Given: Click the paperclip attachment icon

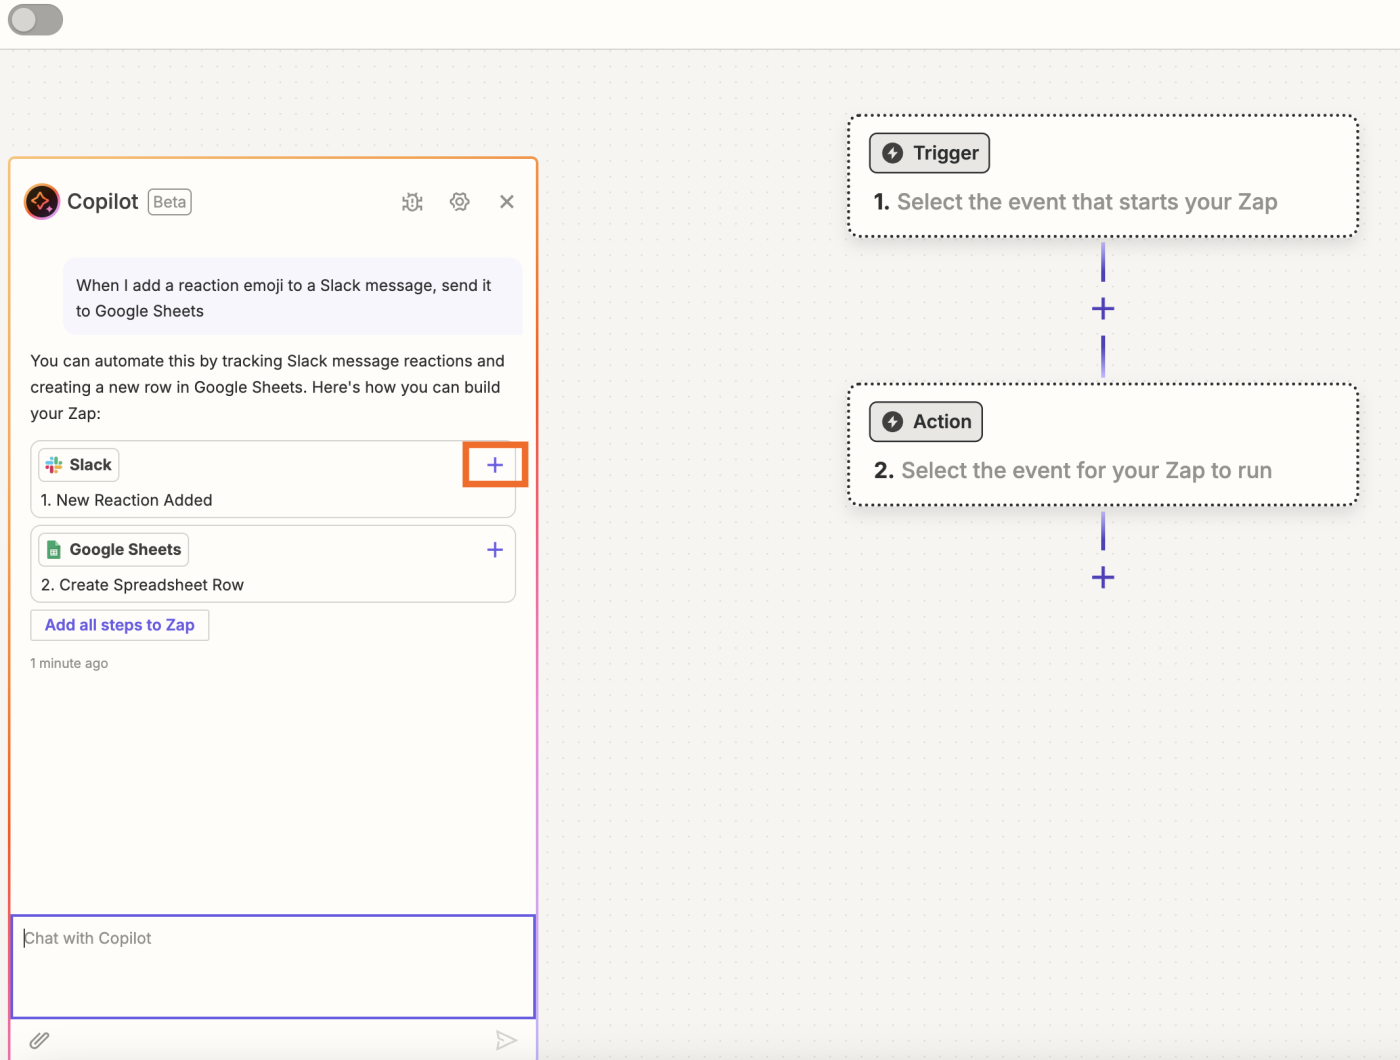Looking at the screenshot, I should 39,1041.
